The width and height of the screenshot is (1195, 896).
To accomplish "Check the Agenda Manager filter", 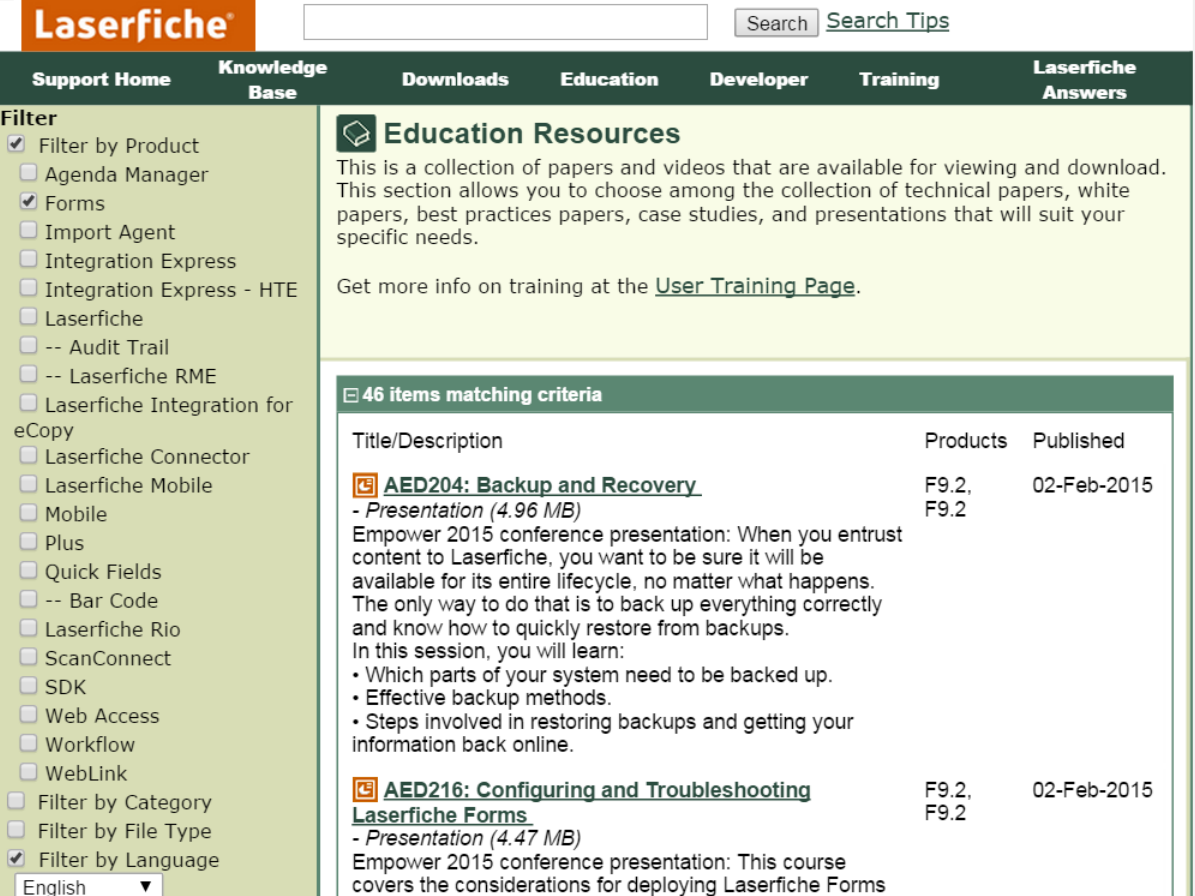I will coord(28,172).
